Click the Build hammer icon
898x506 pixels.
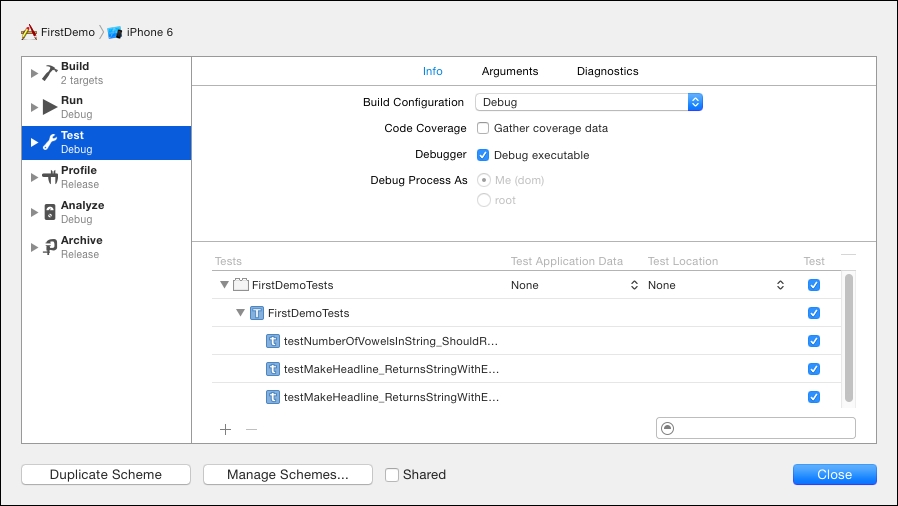click(x=50, y=73)
